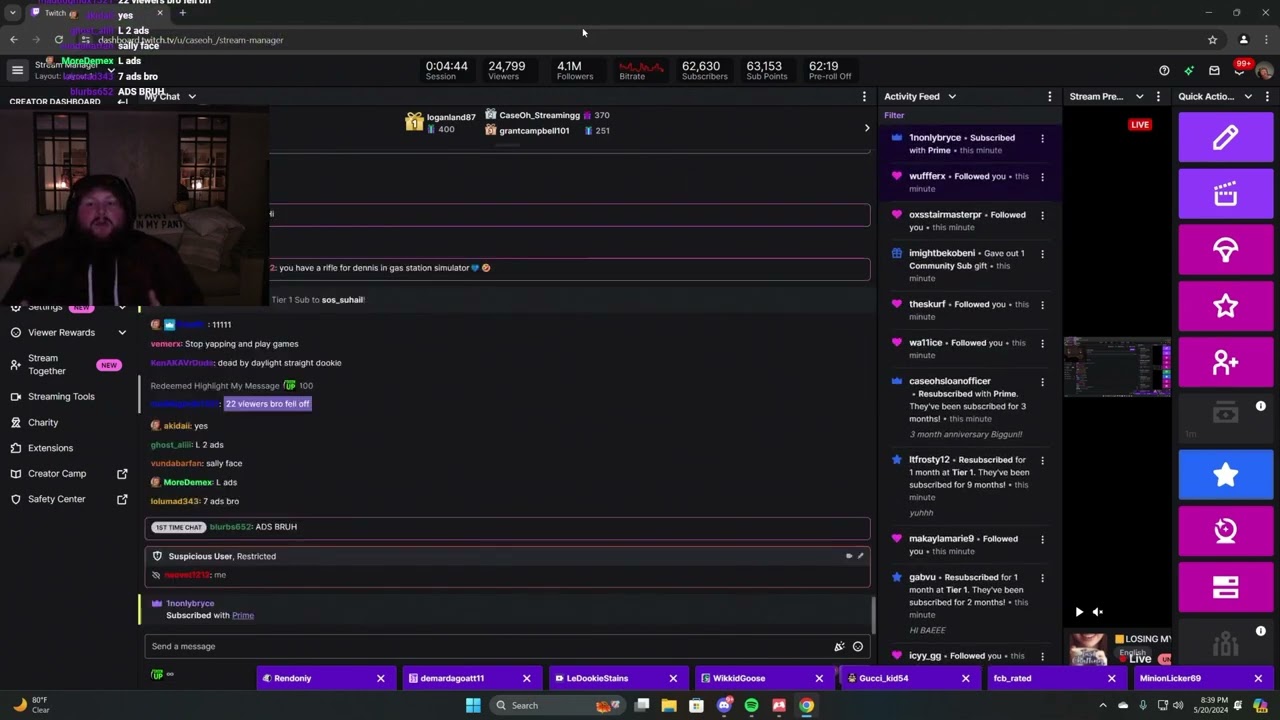Expand the My Chat panel dropdown

pos(192,97)
